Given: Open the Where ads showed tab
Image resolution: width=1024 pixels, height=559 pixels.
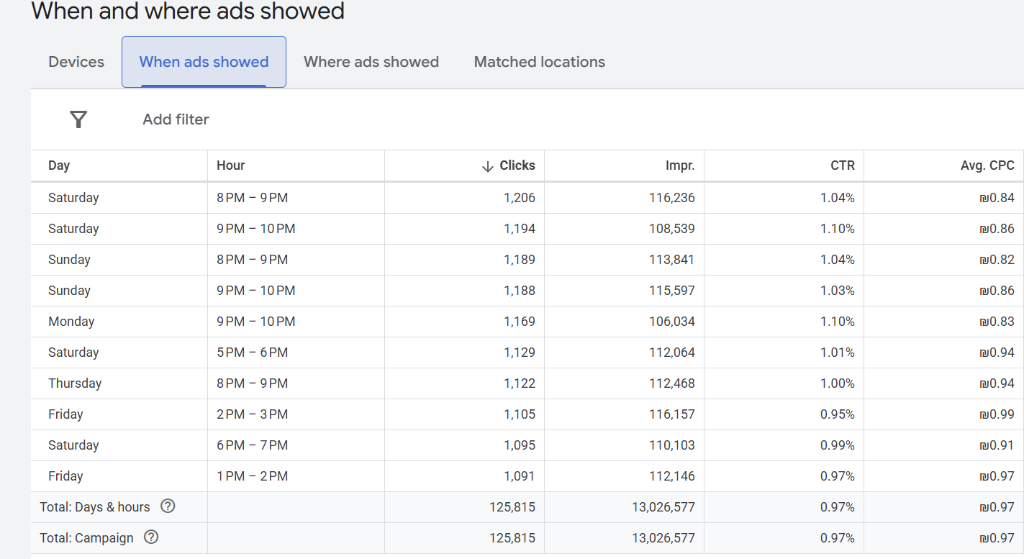Looking at the screenshot, I should point(371,62).
